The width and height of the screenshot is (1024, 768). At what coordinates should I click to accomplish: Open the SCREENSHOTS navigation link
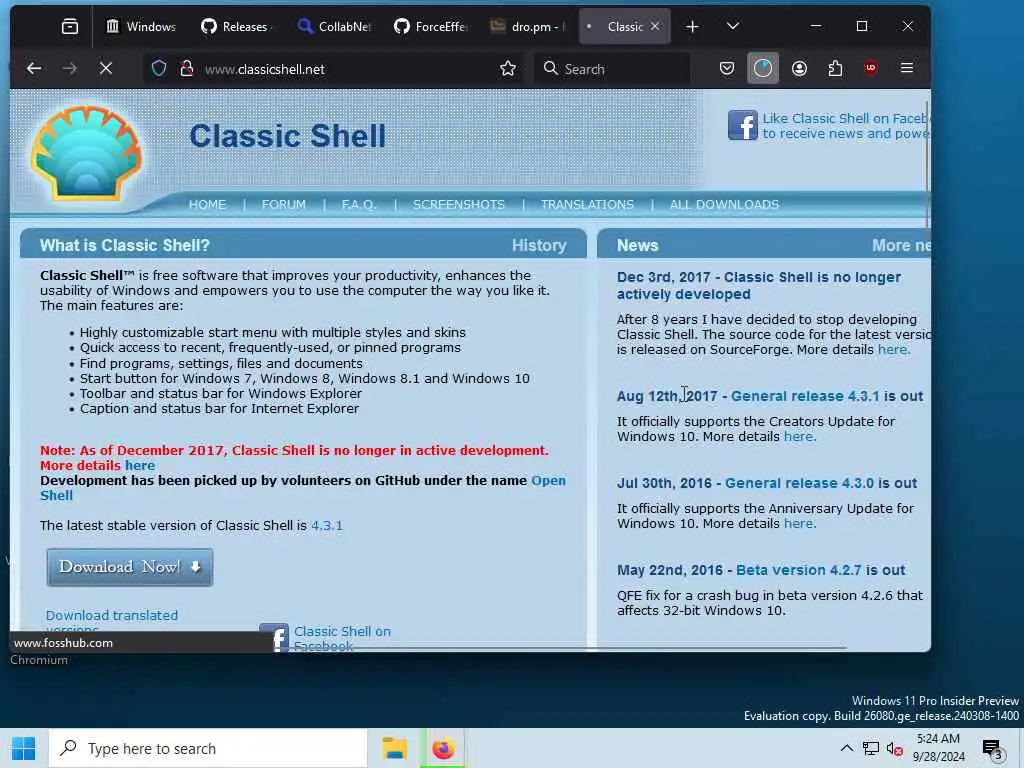[x=458, y=204]
